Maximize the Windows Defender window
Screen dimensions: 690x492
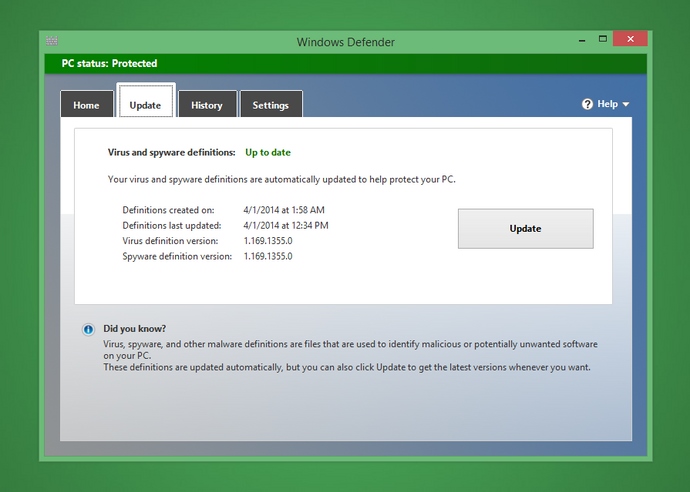(602, 39)
